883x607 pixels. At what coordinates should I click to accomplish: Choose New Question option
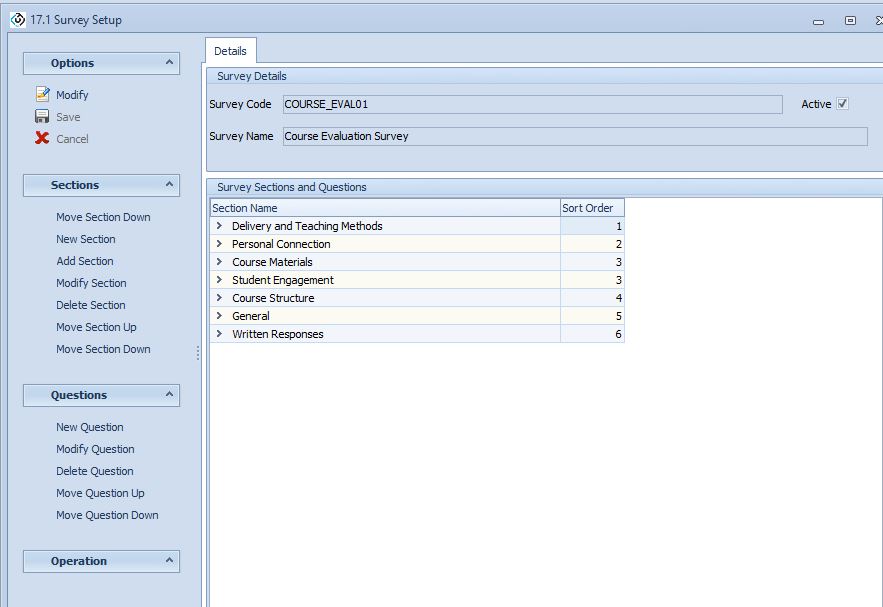click(90, 427)
